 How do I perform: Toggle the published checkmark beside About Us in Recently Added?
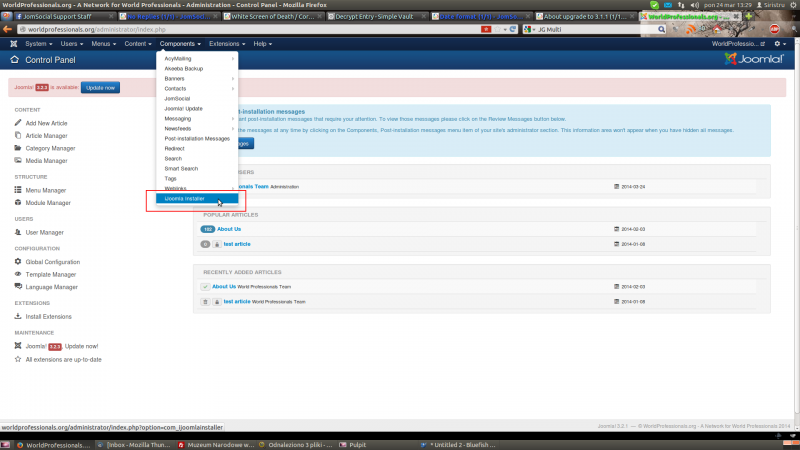pos(205,287)
